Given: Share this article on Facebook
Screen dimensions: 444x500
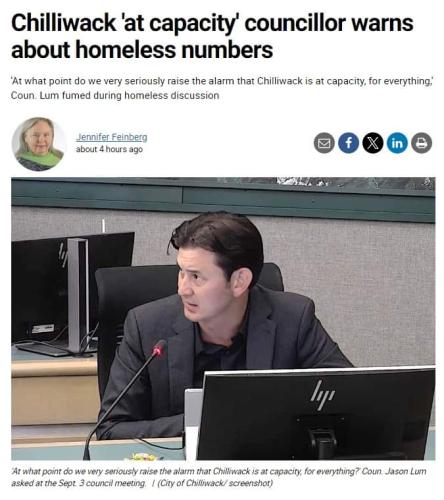Looking at the screenshot, I should 348,143.
